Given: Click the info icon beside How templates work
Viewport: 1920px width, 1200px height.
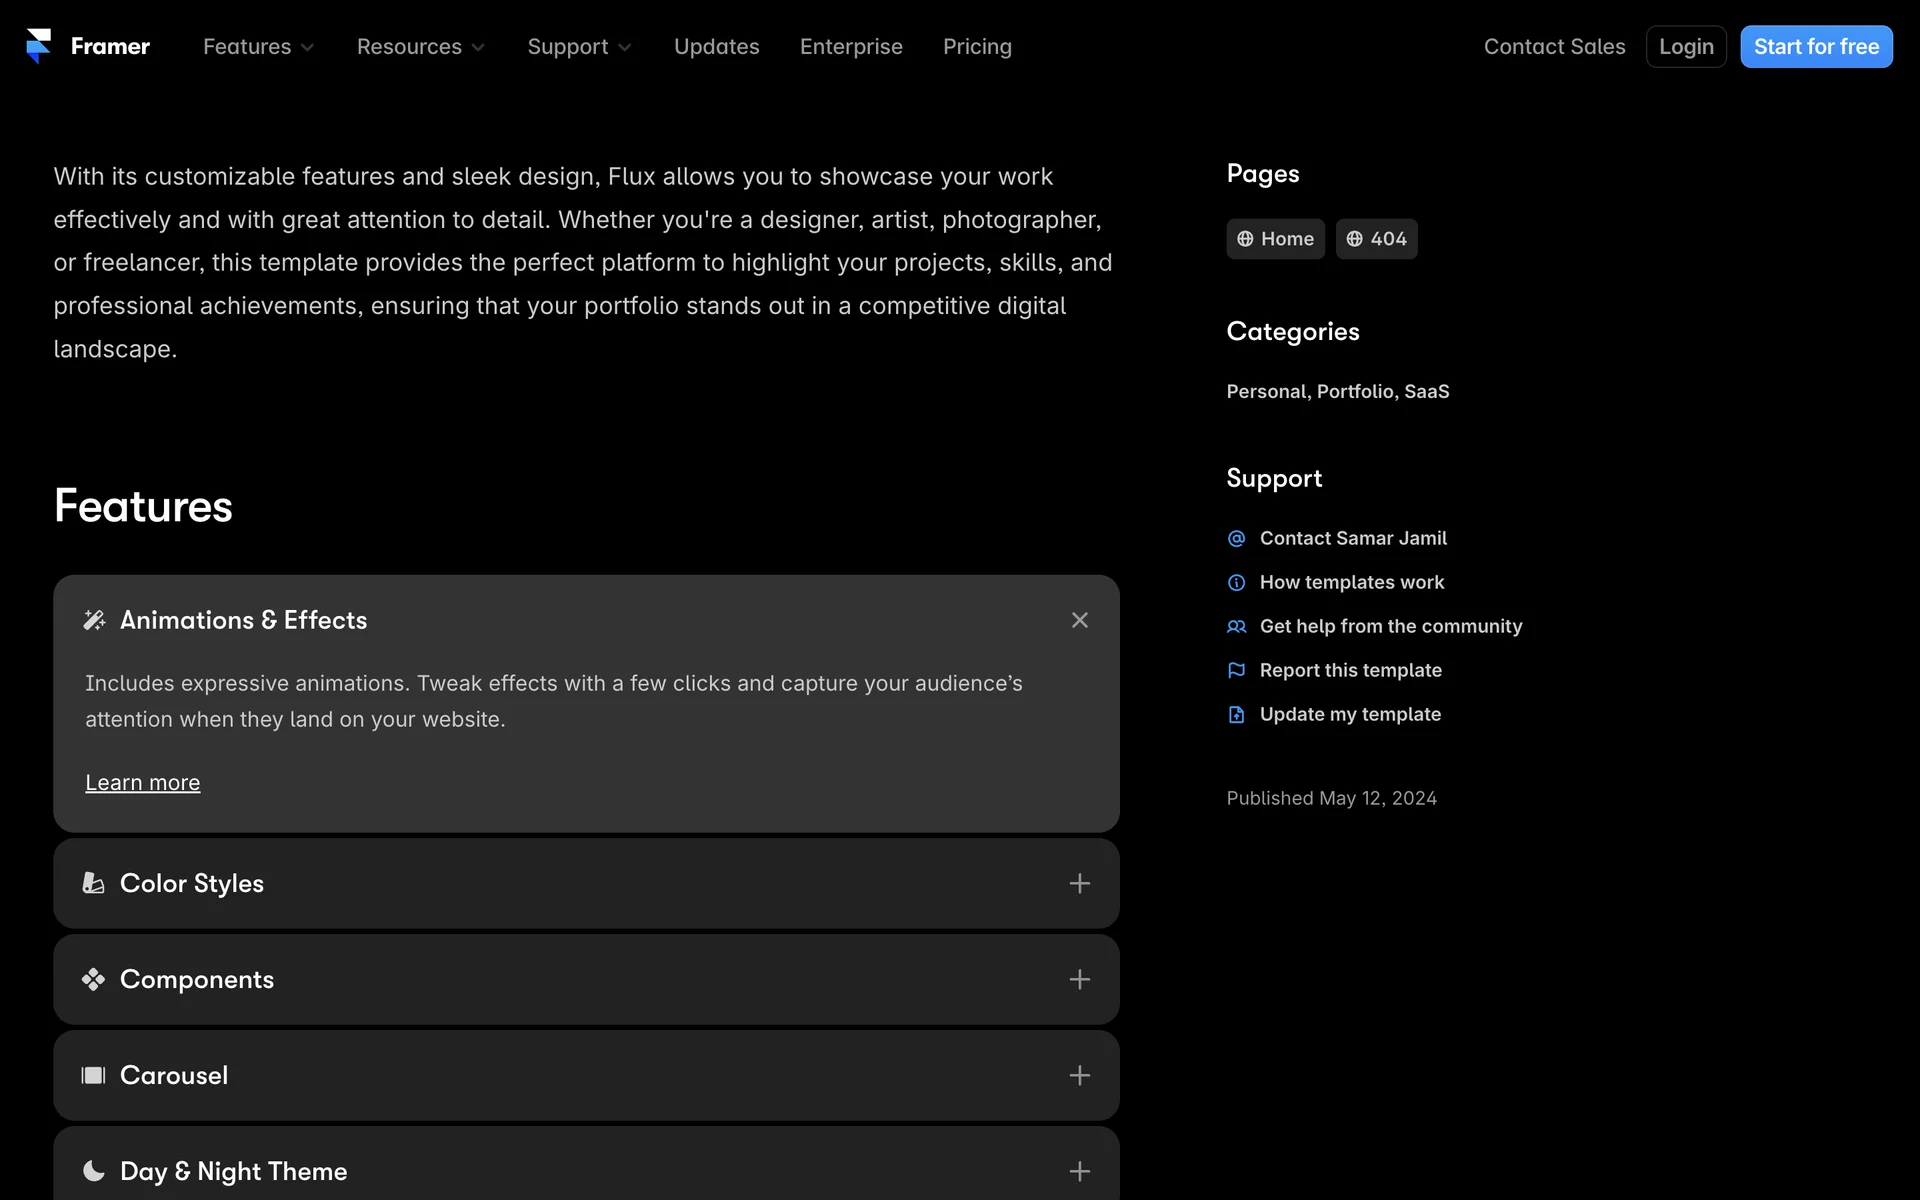Looking at the screenshot, I should pos(1236,583).
